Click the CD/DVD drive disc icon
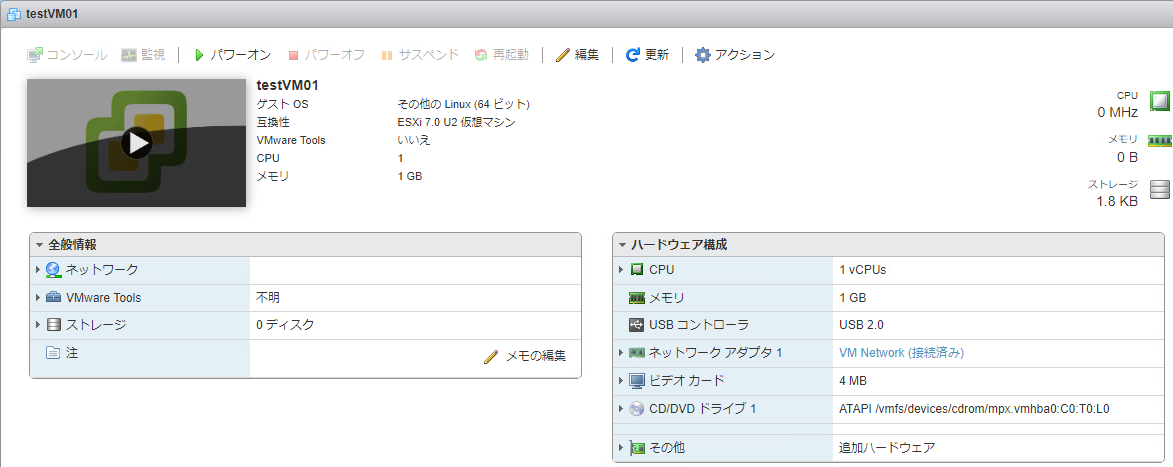1173x467 pixels. 637,409
